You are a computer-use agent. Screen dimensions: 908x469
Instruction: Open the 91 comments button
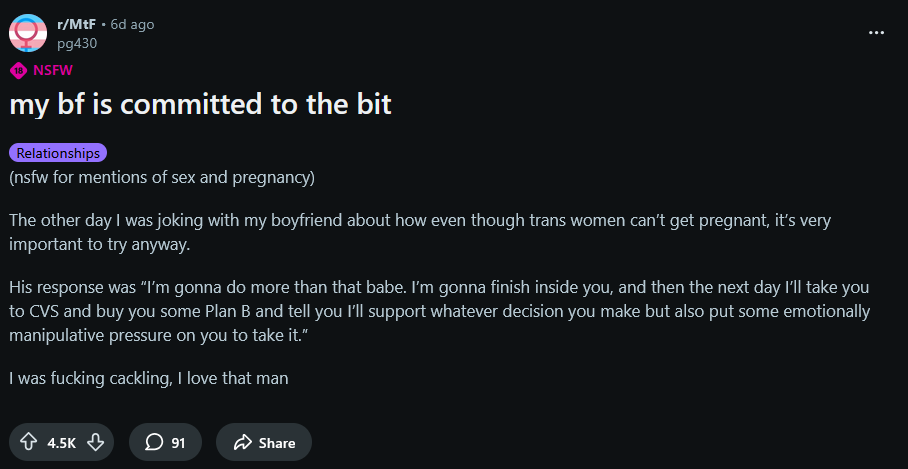[x=166, y=443]
